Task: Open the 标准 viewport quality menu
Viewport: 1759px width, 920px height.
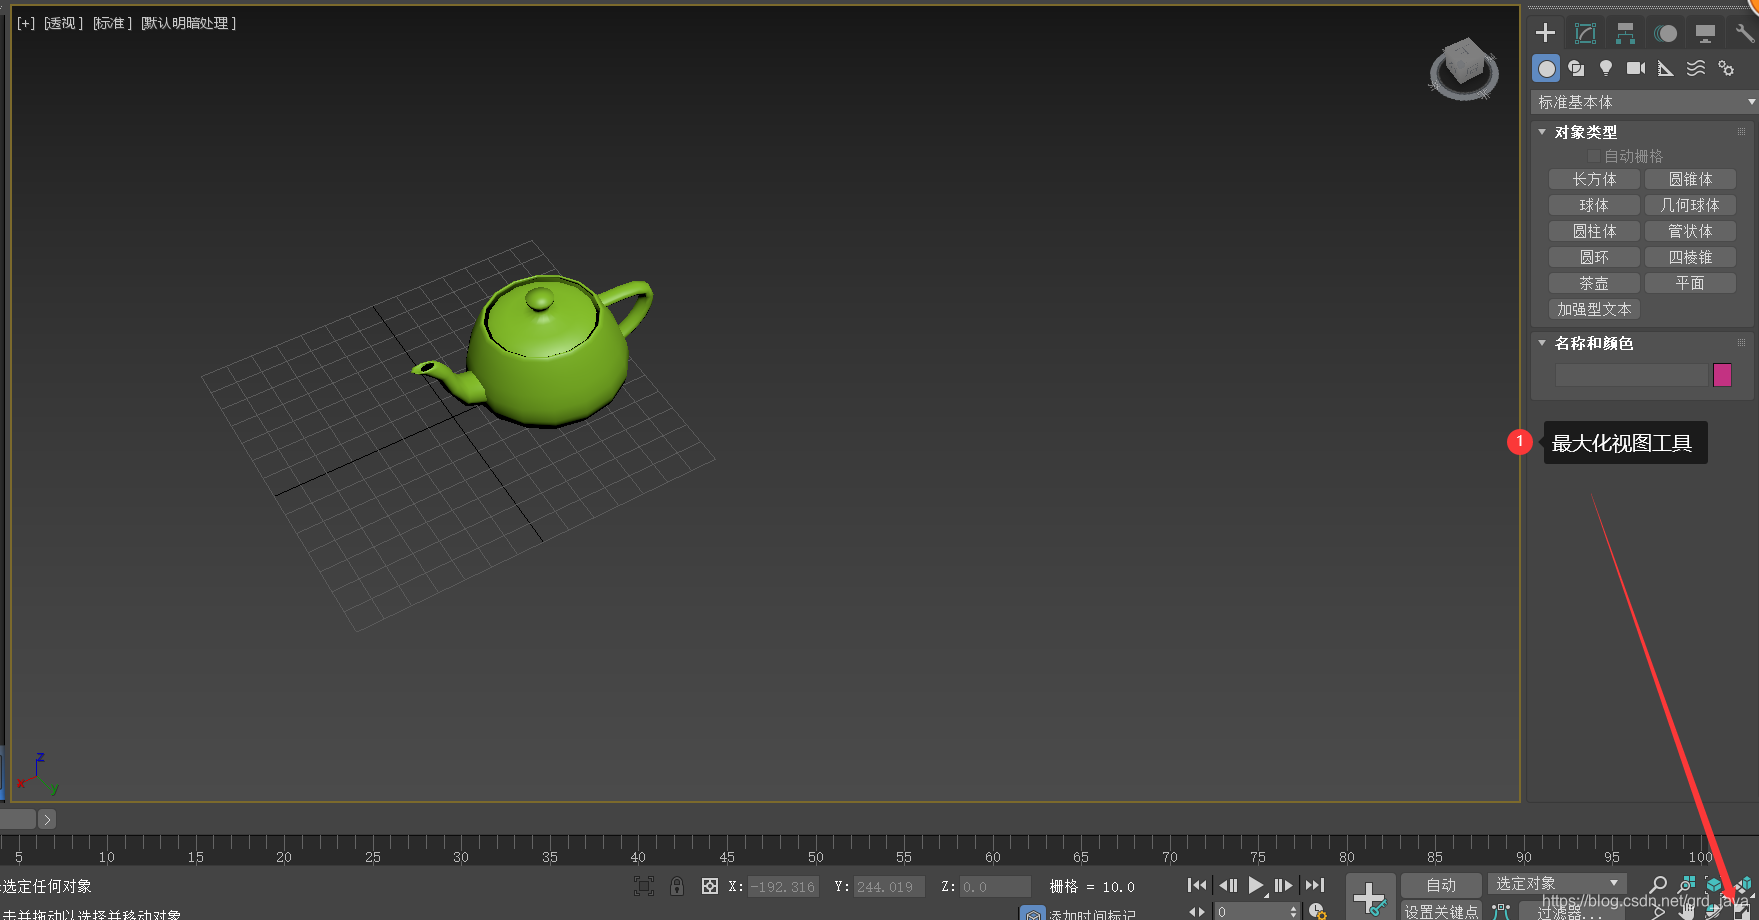Action: click(x=113, y=23)
